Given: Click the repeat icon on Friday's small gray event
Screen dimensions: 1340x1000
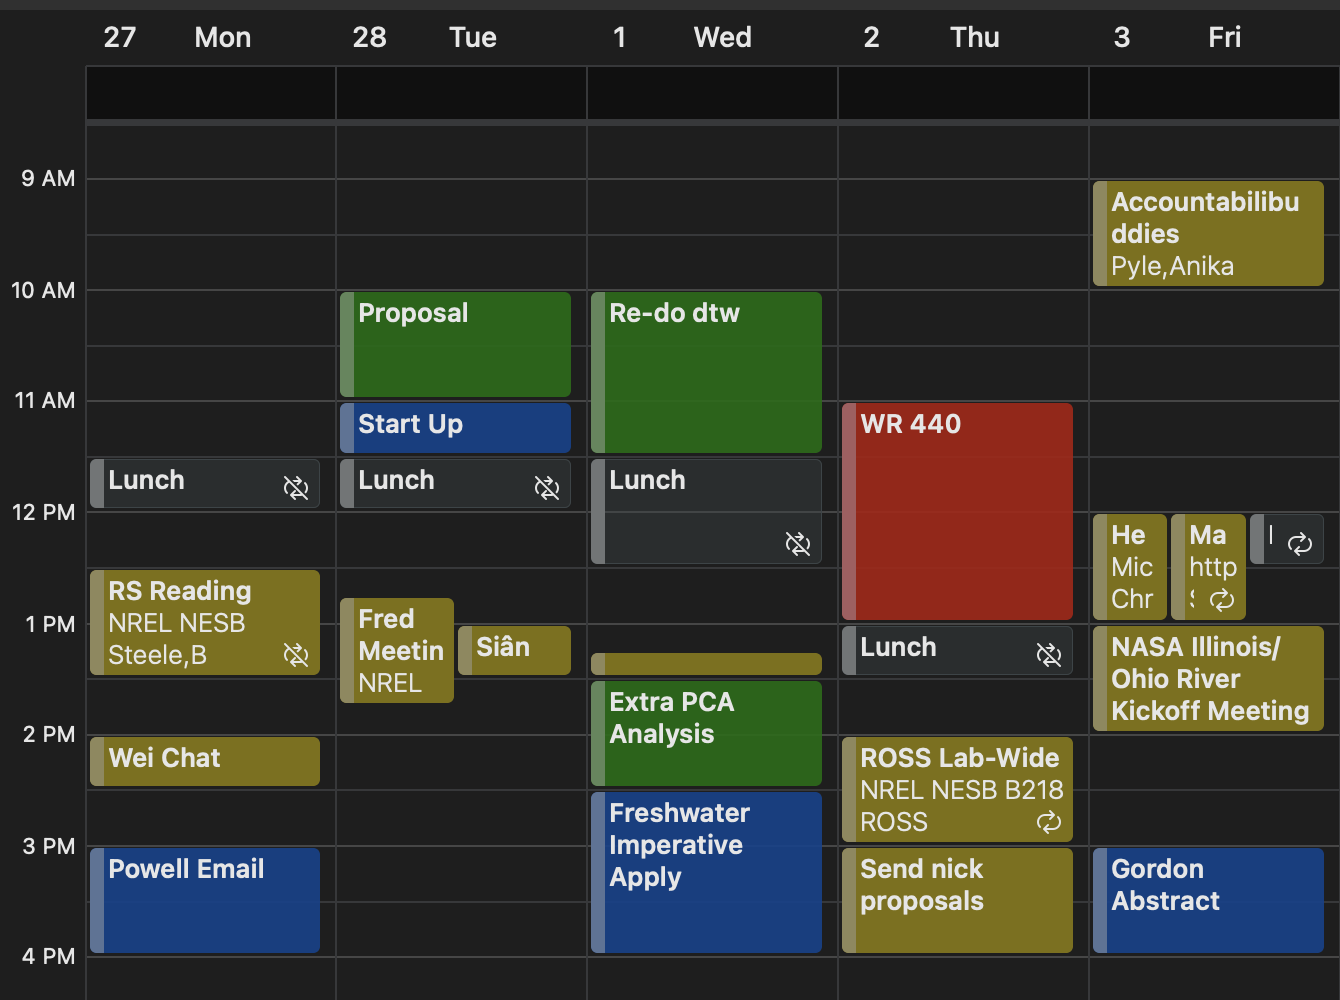Looking at the screenshot, I should [x=1300, y=544].
